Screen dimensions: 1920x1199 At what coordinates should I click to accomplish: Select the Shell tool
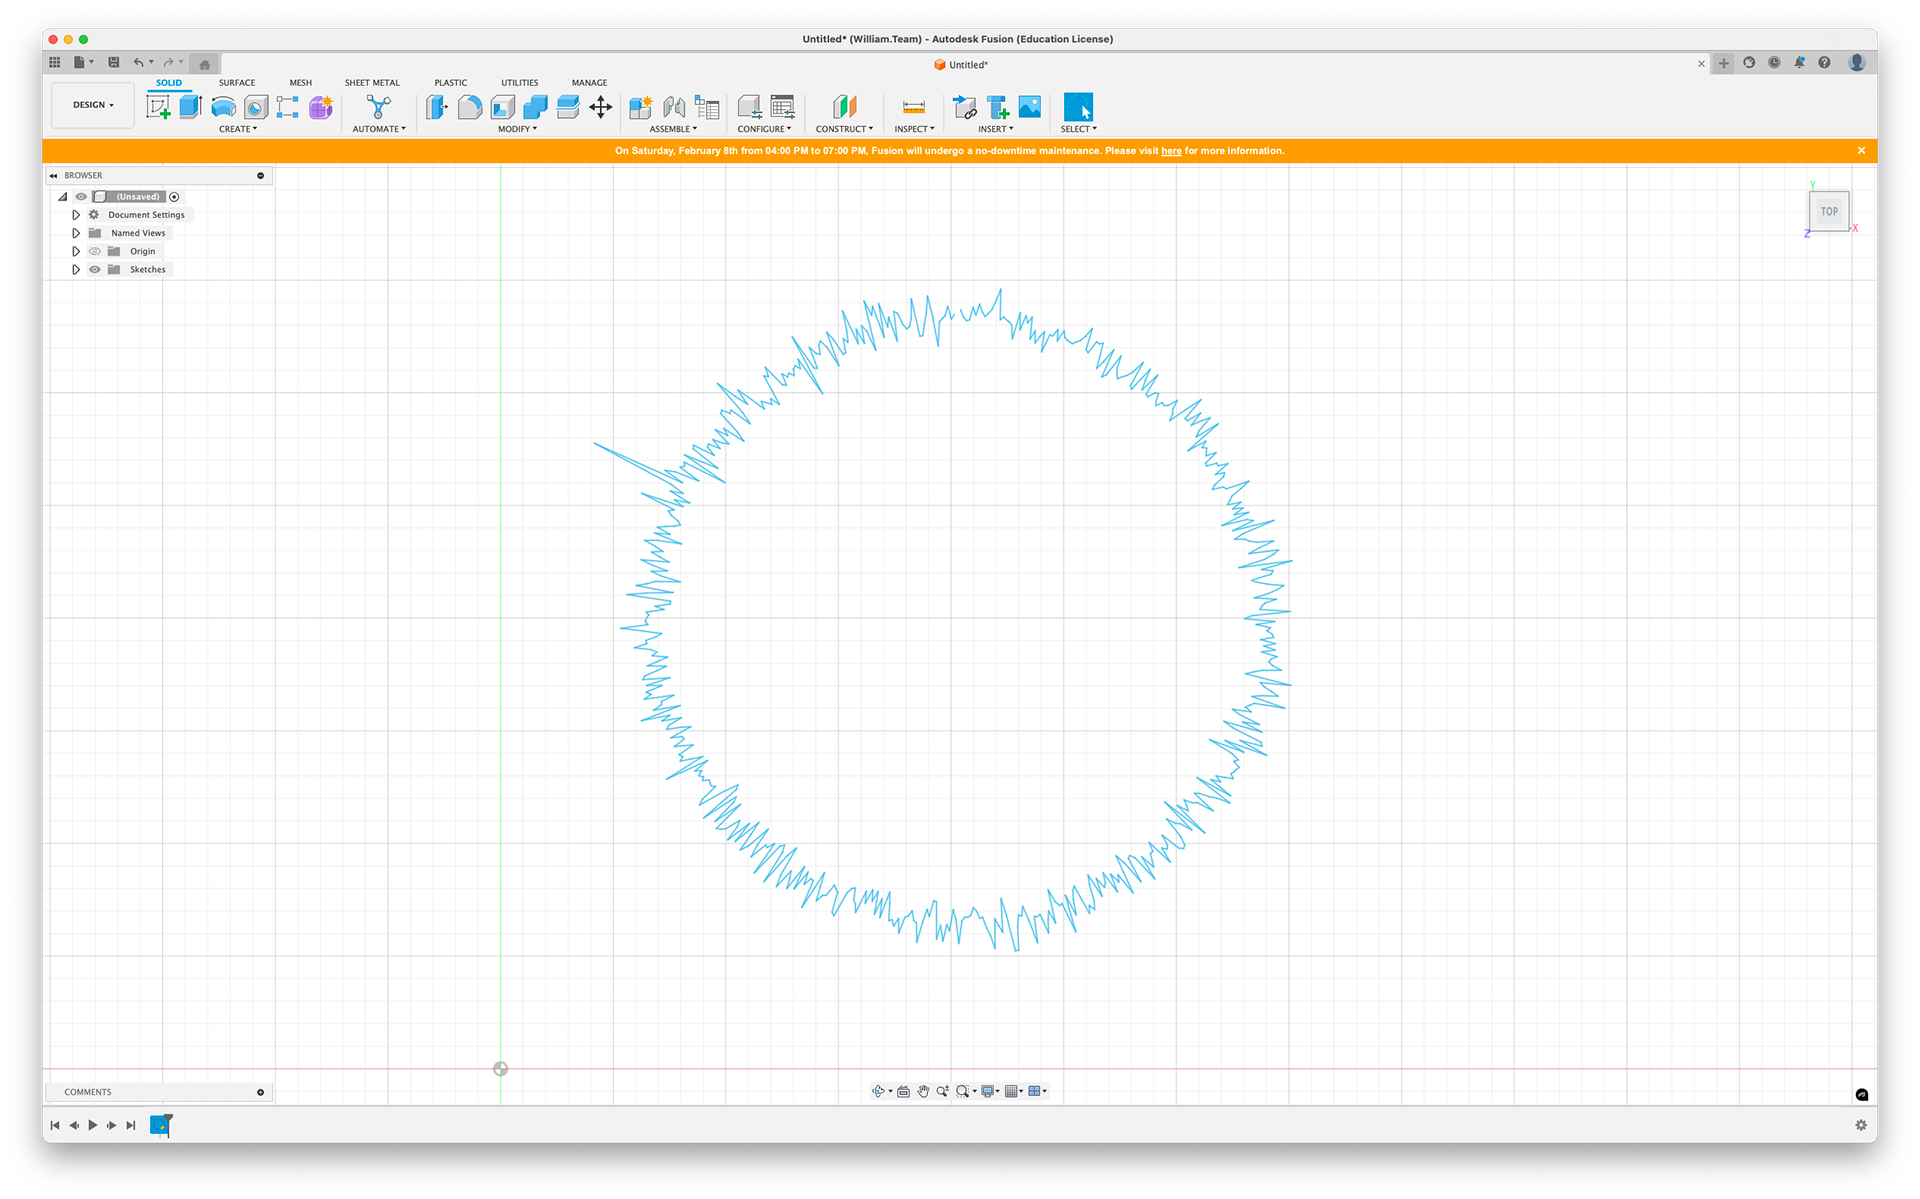pyautogui.click(x=503, y=107)
